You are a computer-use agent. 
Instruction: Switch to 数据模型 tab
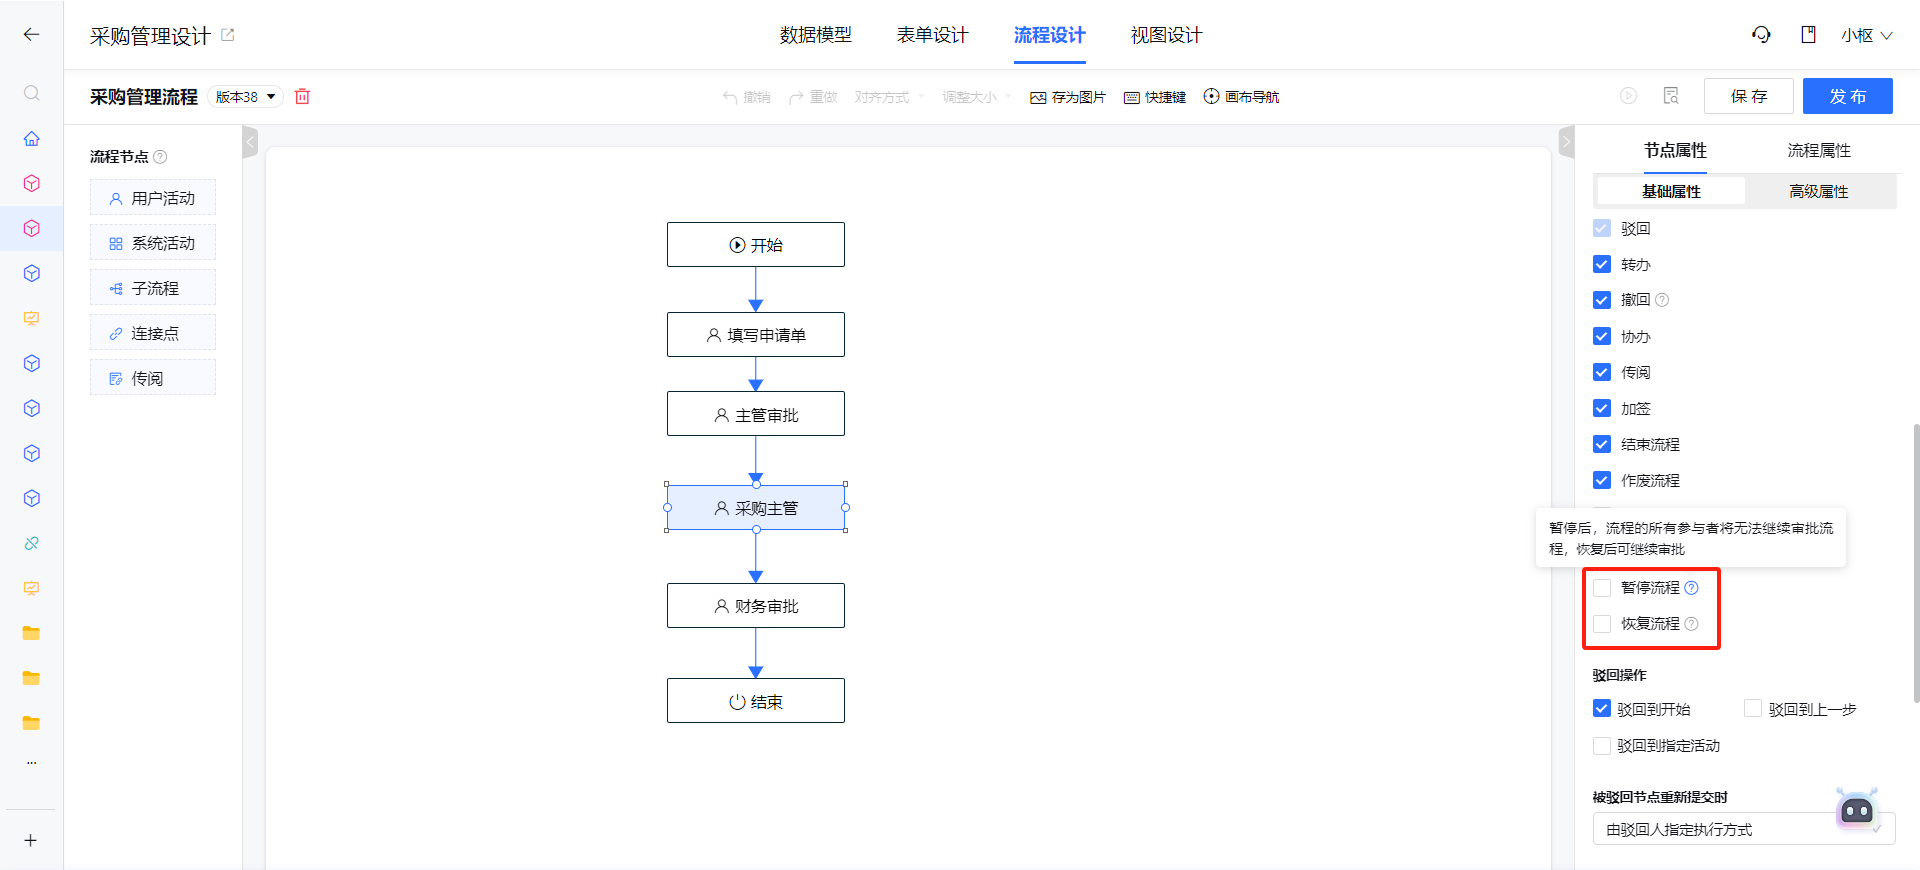coord(816,35)
